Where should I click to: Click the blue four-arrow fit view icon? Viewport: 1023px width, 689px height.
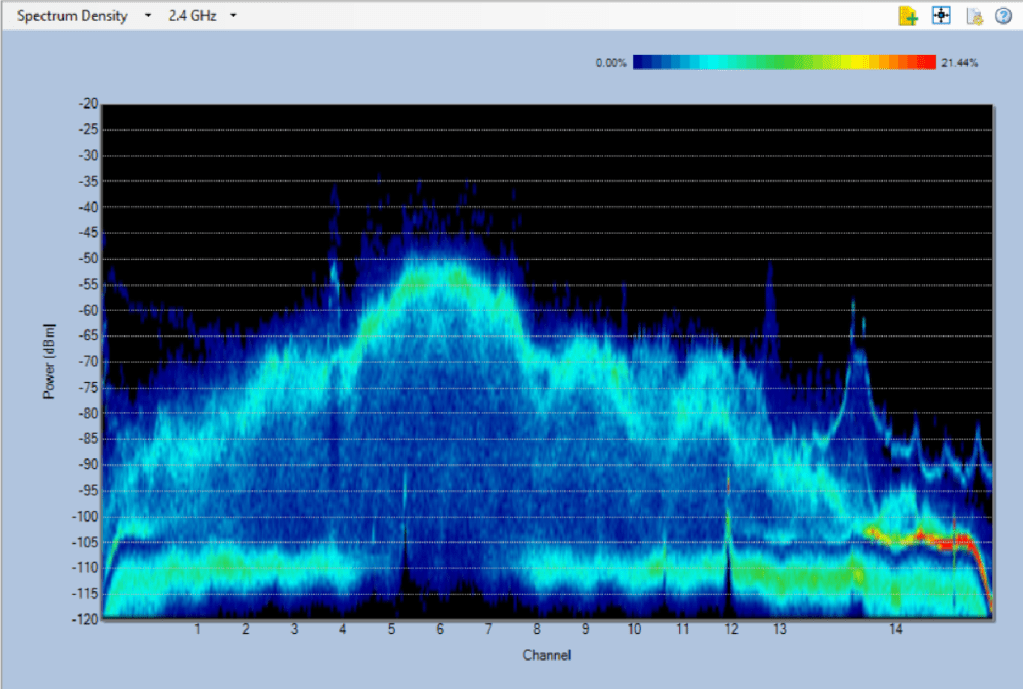pyautogui.click(x=940, y=16)
